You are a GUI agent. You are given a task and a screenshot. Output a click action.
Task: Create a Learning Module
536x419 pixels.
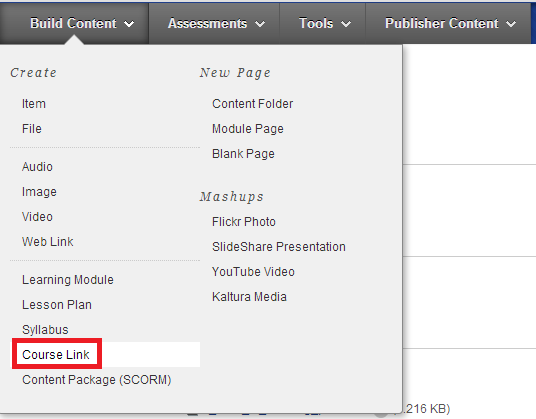point(68,280)
